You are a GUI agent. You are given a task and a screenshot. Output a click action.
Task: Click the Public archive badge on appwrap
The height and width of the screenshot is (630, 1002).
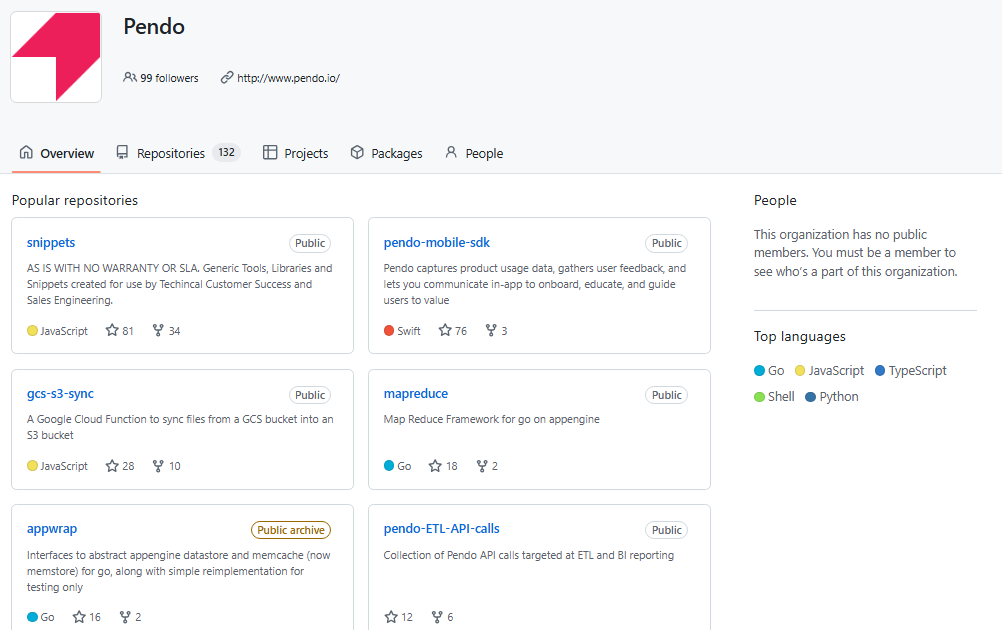pyautogui.click(x=291, y=530)
